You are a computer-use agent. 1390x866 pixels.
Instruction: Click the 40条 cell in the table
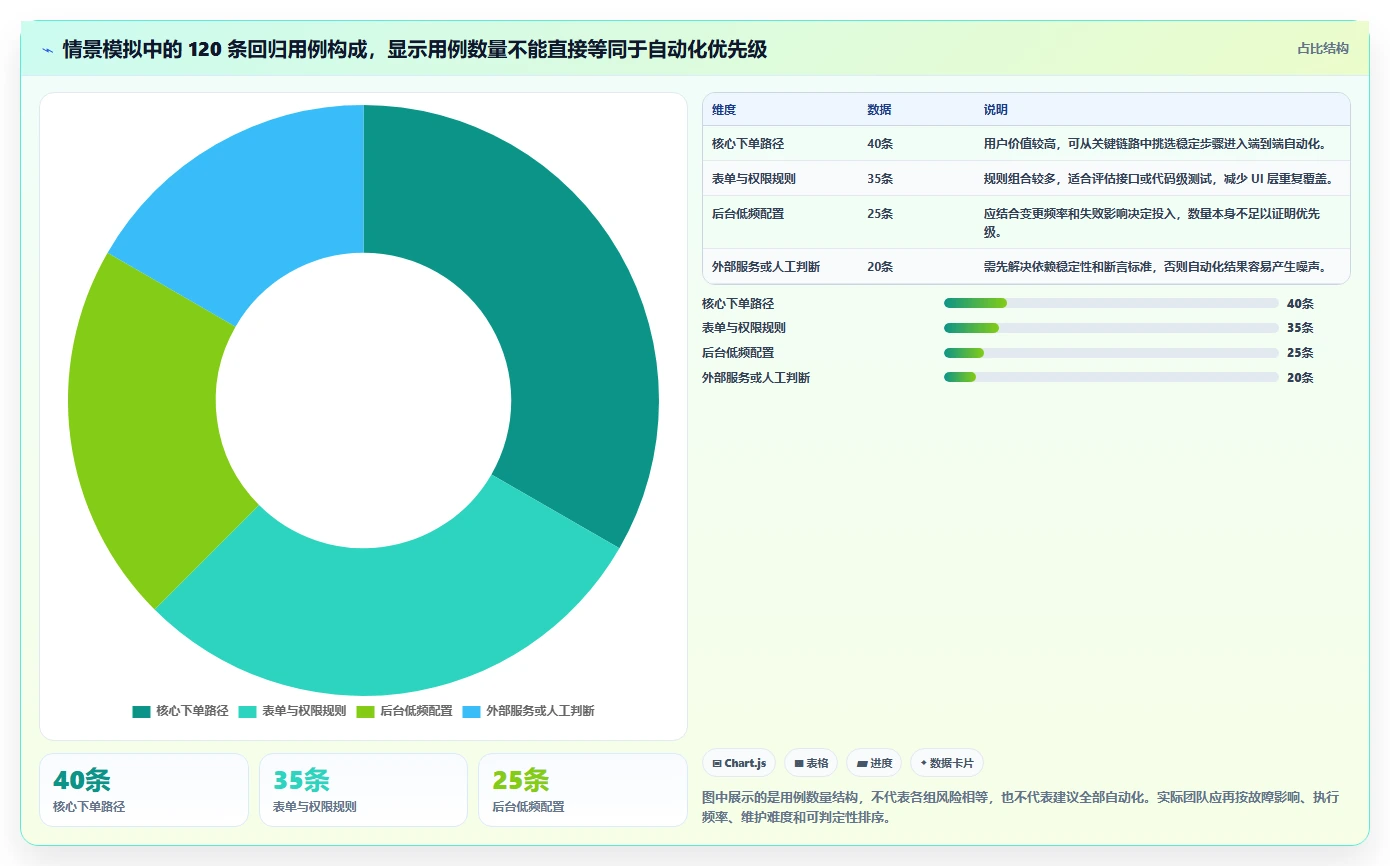pos(880,143)
